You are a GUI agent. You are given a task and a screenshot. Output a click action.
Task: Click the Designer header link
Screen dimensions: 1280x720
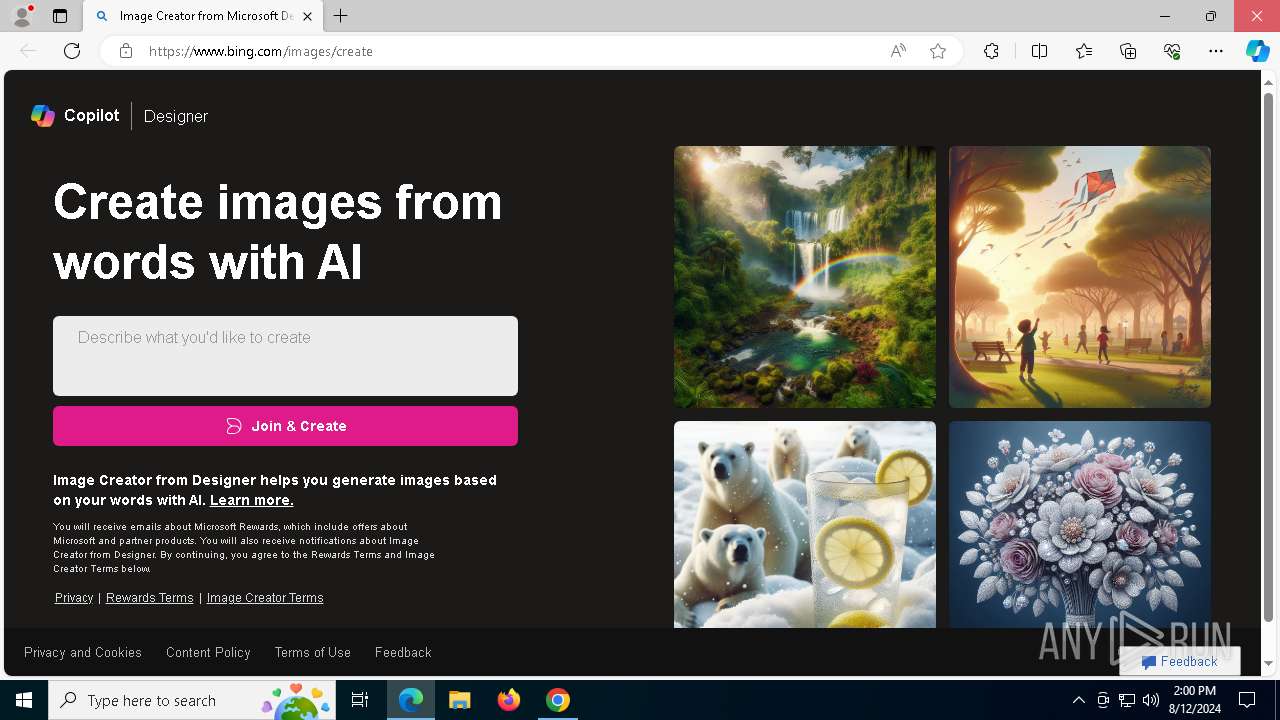[176, 116]
